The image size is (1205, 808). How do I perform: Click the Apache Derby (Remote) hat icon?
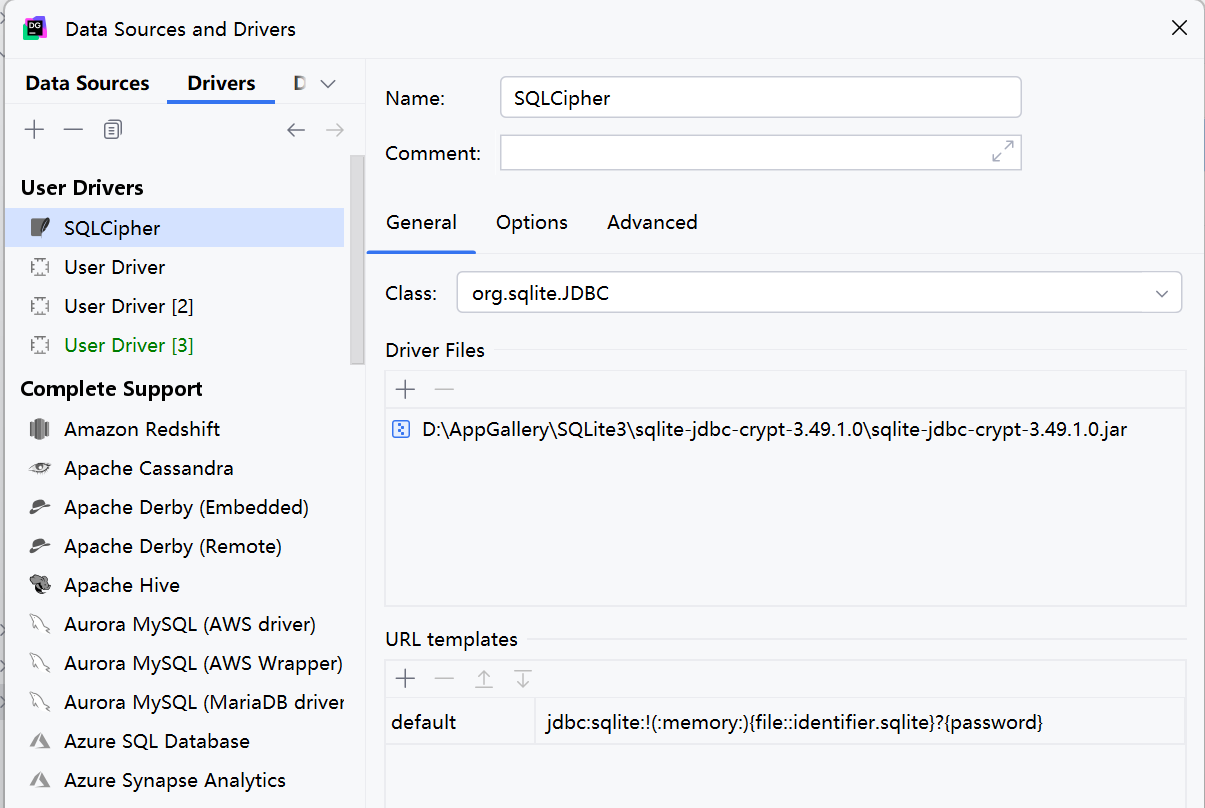40,546
